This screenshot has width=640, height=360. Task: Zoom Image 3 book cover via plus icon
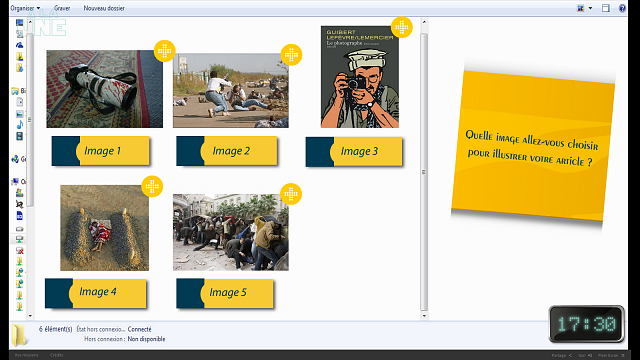[x=402, y=27]
